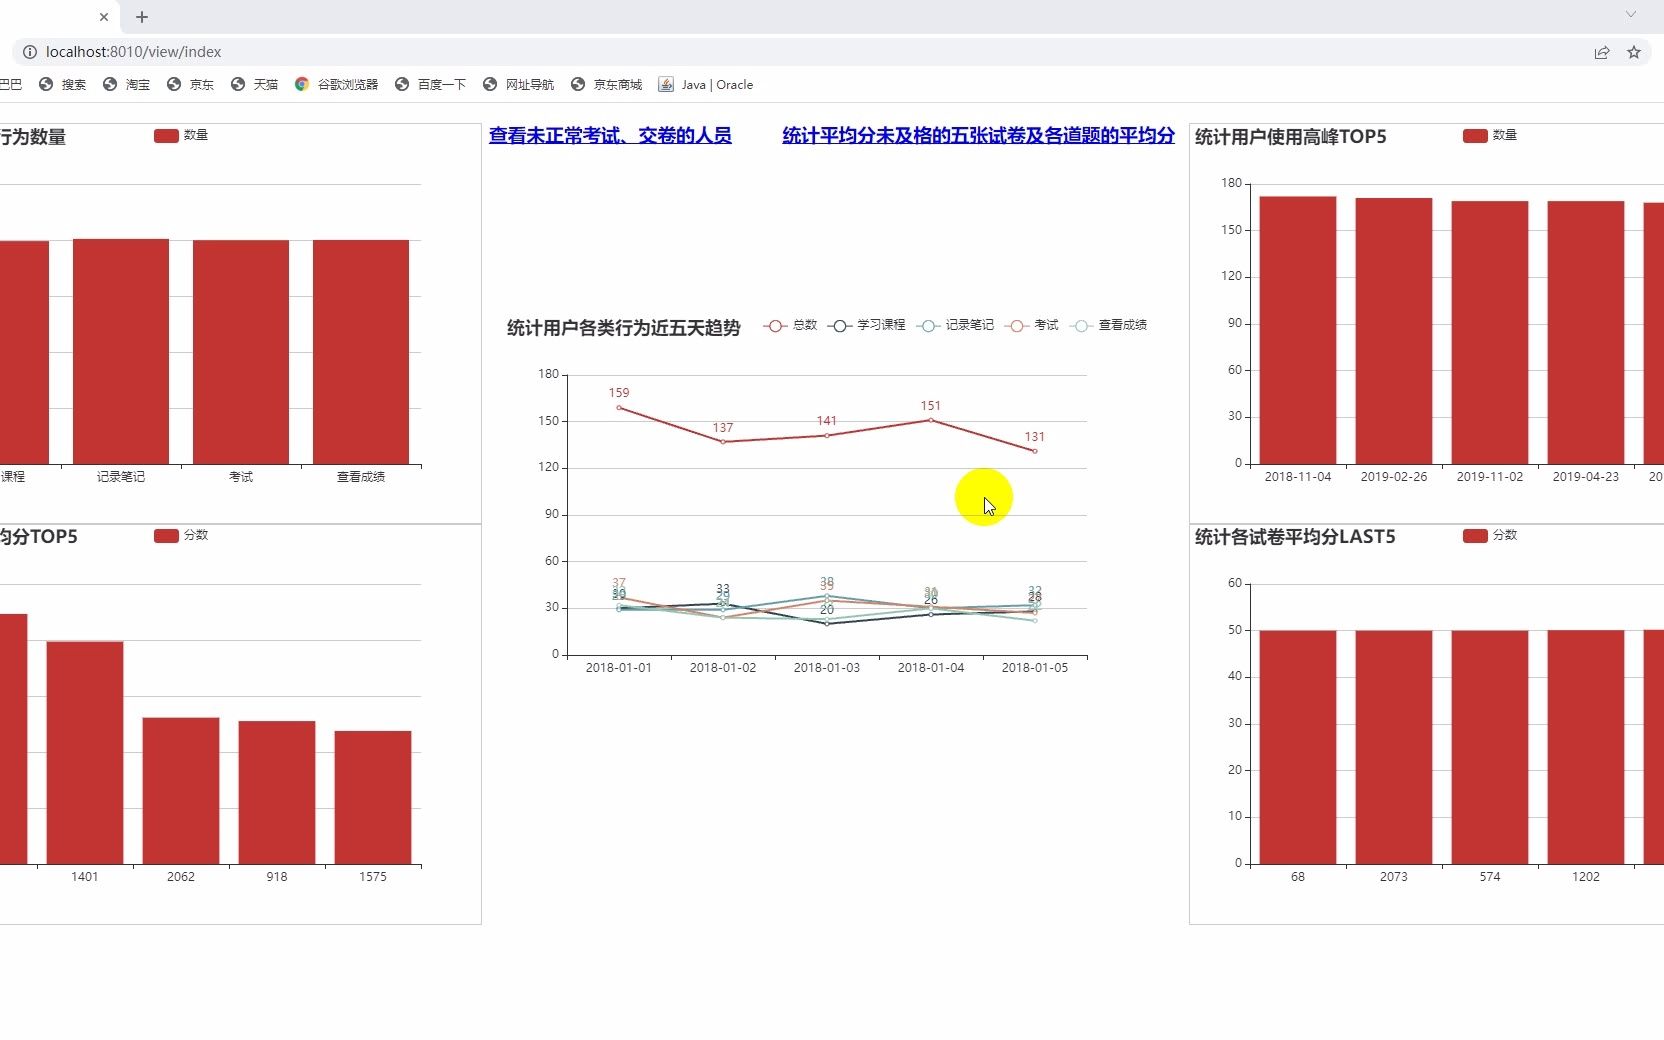Open link 统计平均分未及格的五张试卷及各道题的平均分
This screenshot has height=1040, width=1664.
(x=978, y=136)
